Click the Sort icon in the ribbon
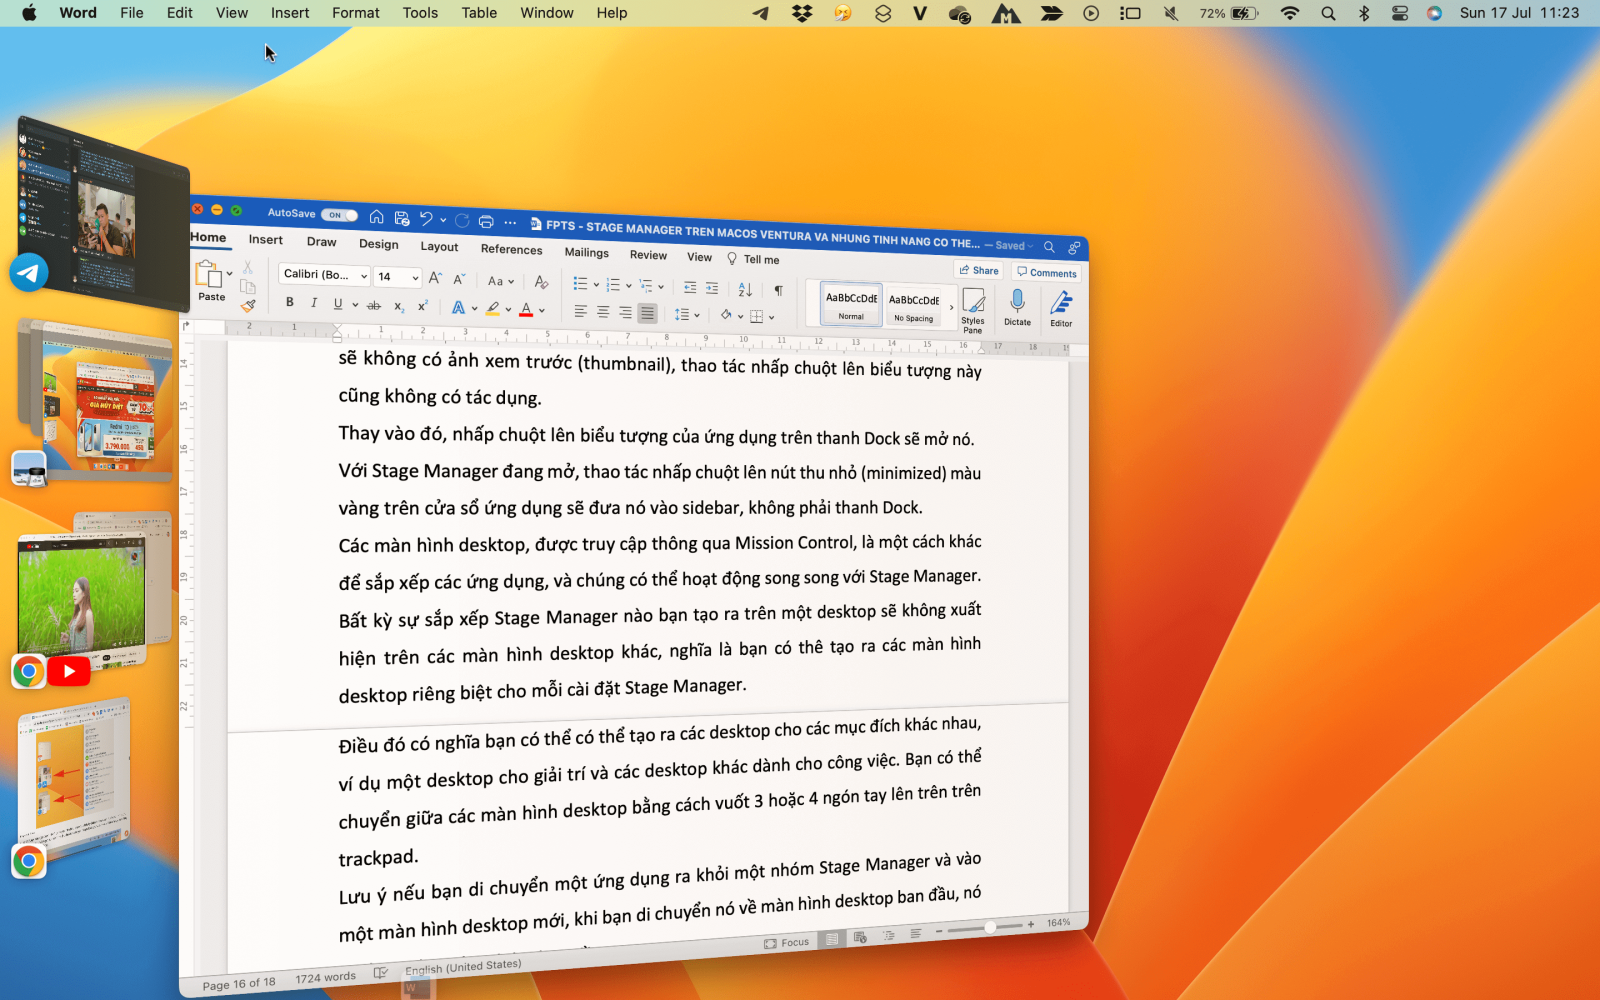 tap(744, 289)
